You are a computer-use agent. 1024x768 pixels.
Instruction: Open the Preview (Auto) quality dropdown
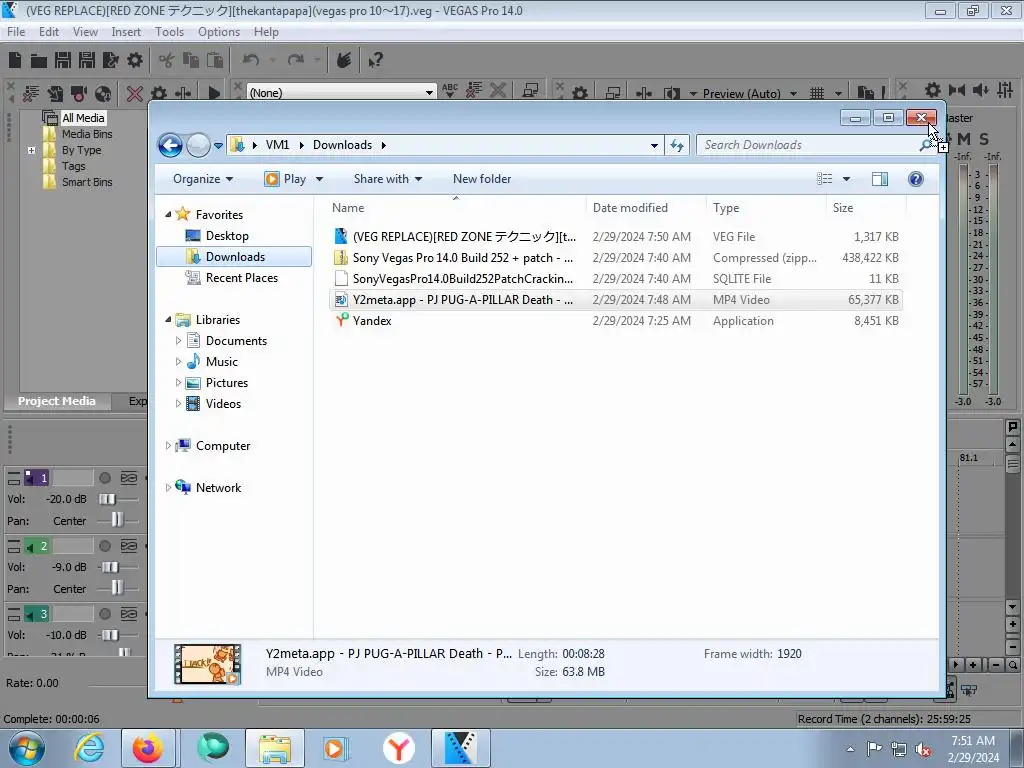point(793,93)
